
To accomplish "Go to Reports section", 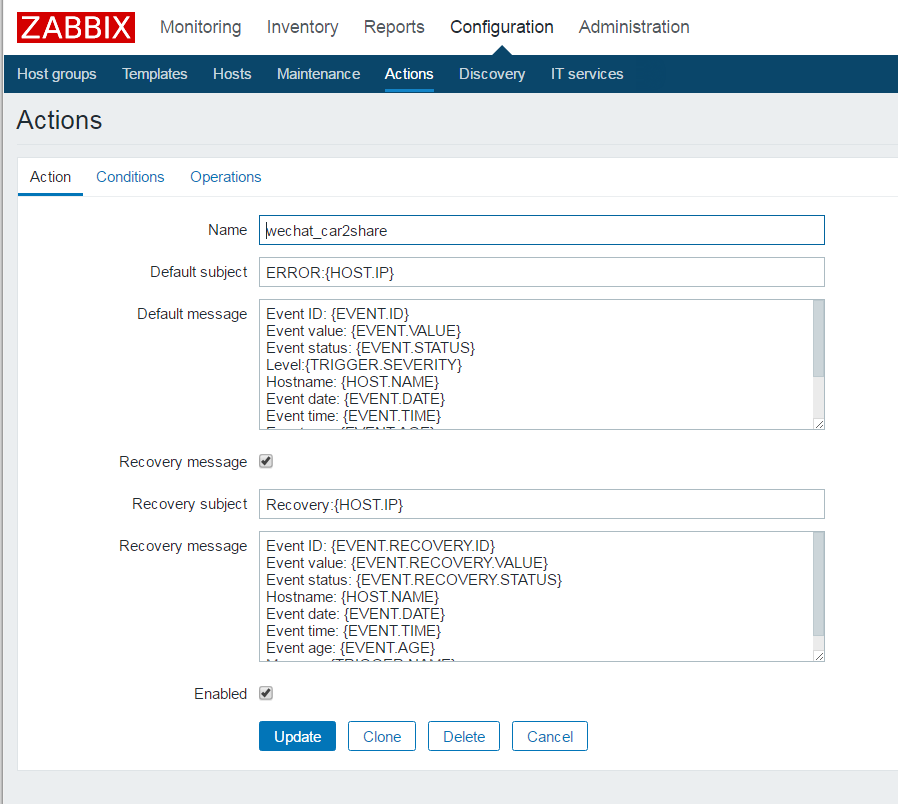I will 394,27.
